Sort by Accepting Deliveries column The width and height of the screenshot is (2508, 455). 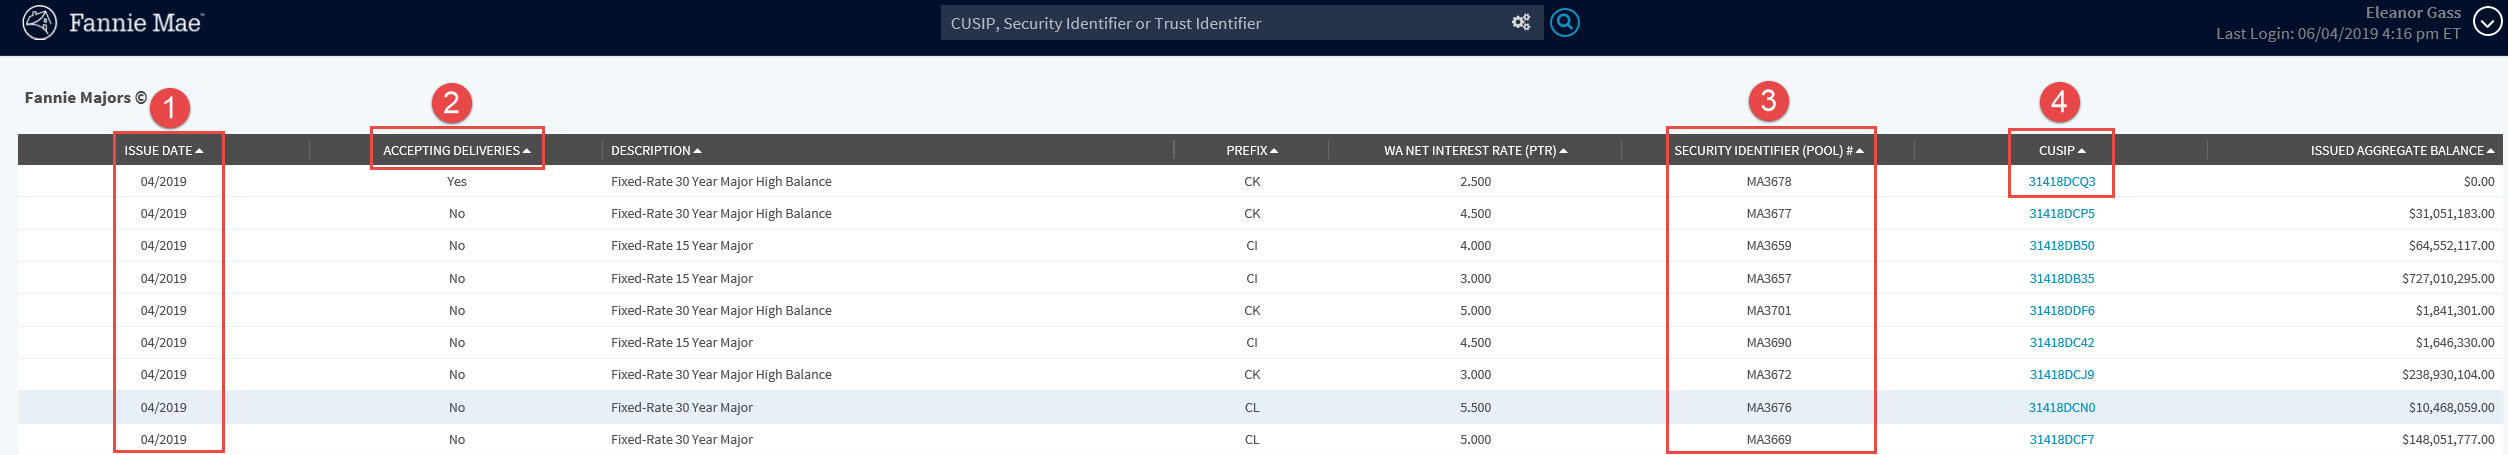pyautogui.click(x=456, y=151)
